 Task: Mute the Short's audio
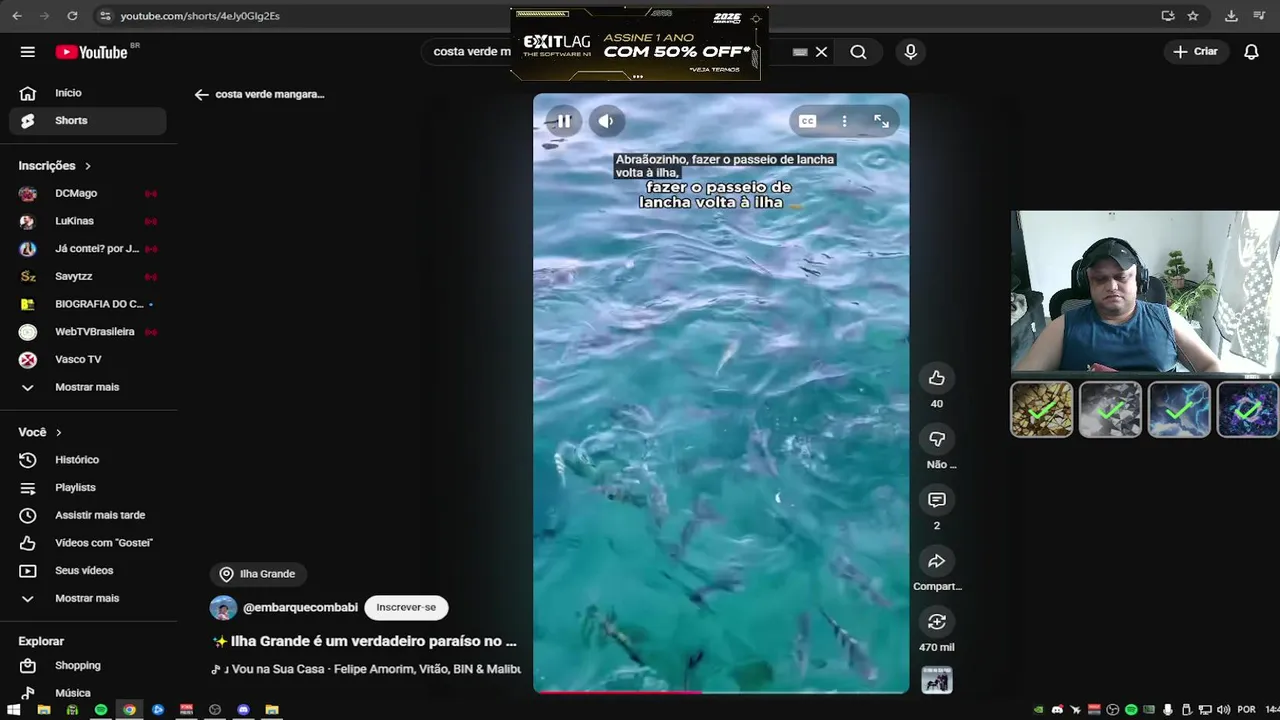click(606, 121)
